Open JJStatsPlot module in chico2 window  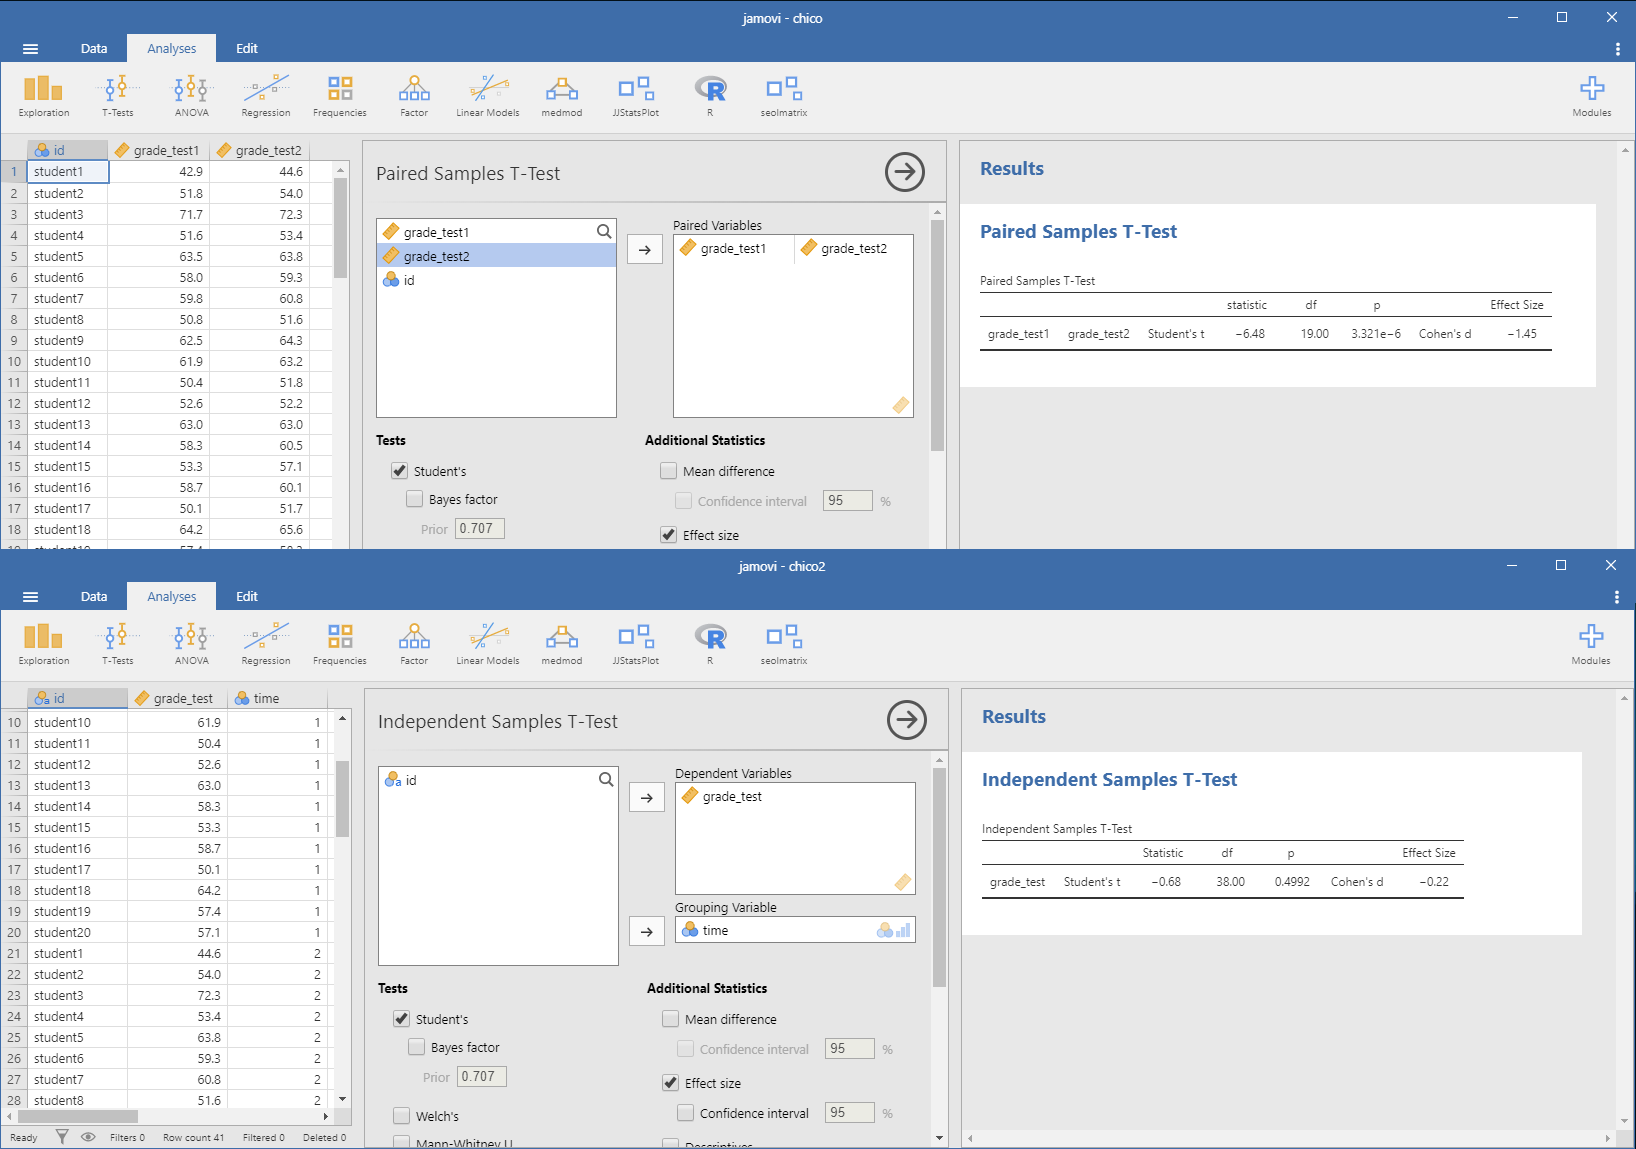pos(636,645)
